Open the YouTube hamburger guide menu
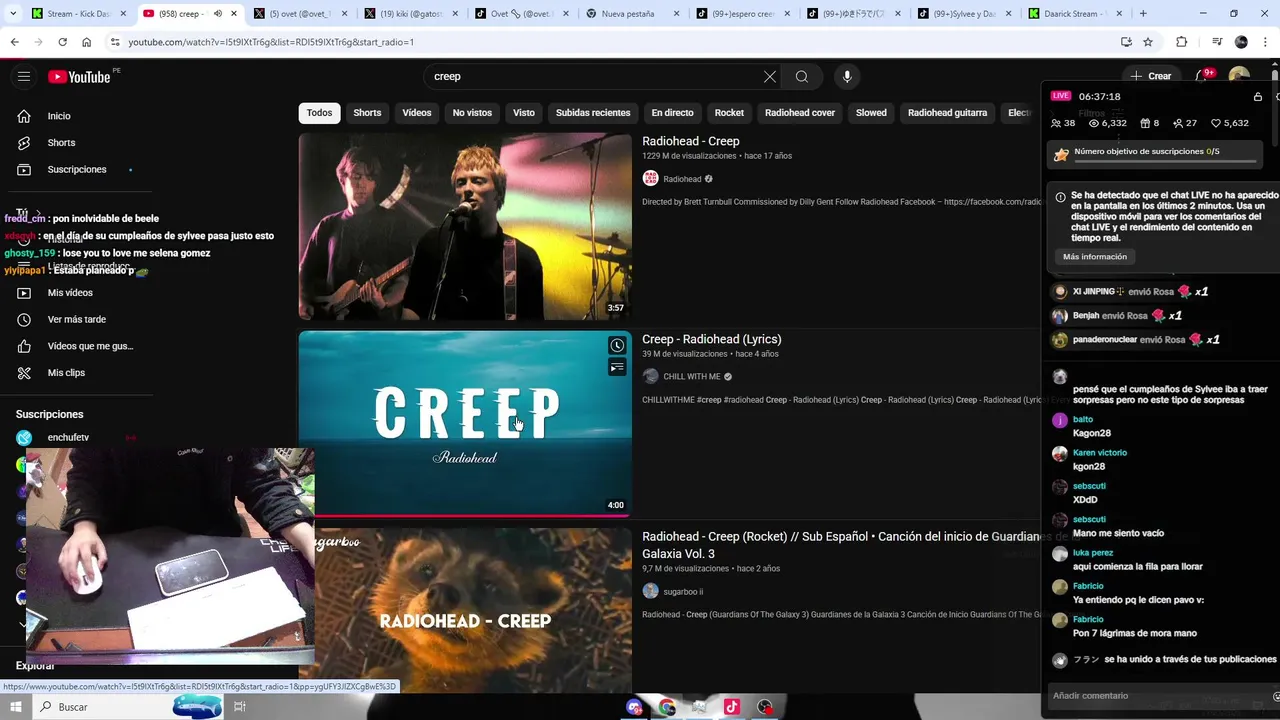The image size is (1280, 720). pyautogui.click(x=24, y=77)
